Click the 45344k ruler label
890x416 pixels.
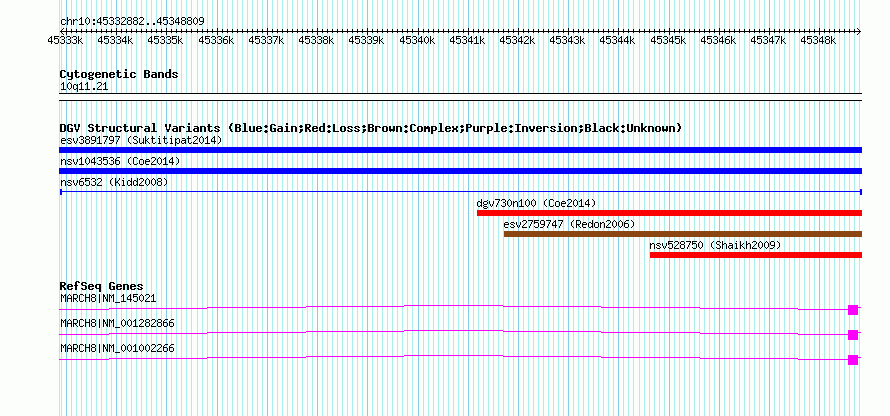click(x=618, y=40)
